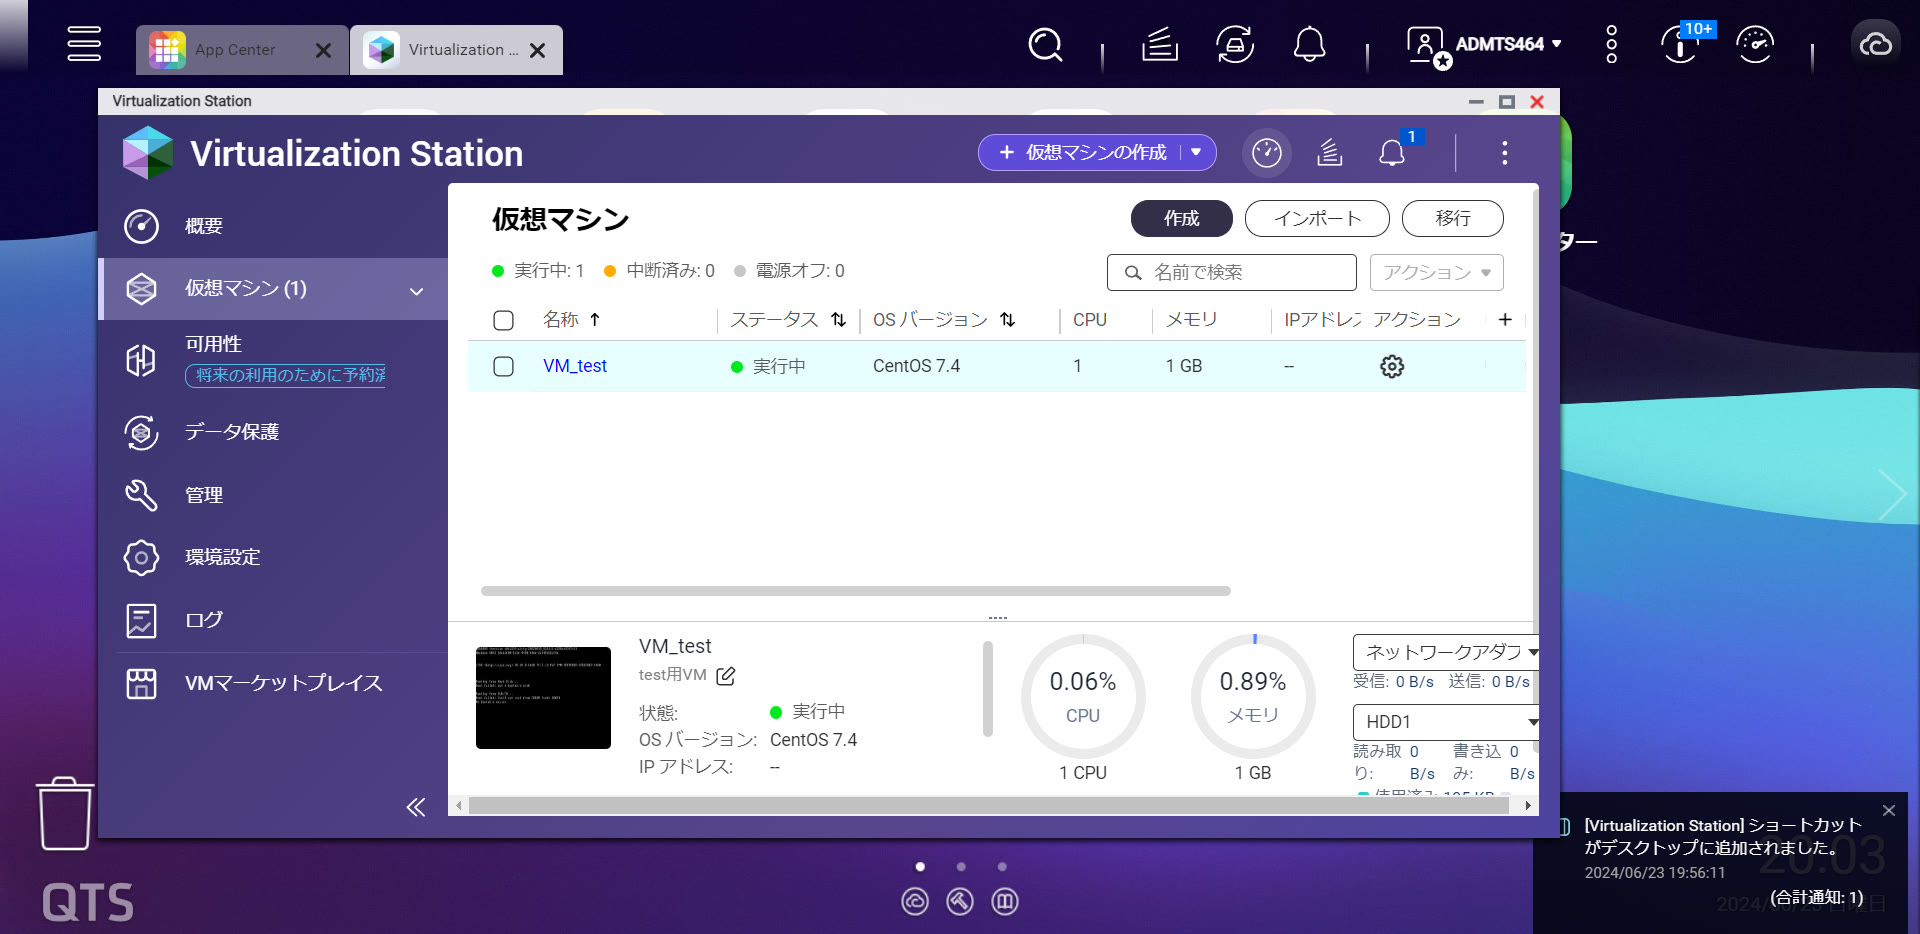Open the HDD1 disk dropdown
The image size is (1920, 934).
(x=1446, y=722)
